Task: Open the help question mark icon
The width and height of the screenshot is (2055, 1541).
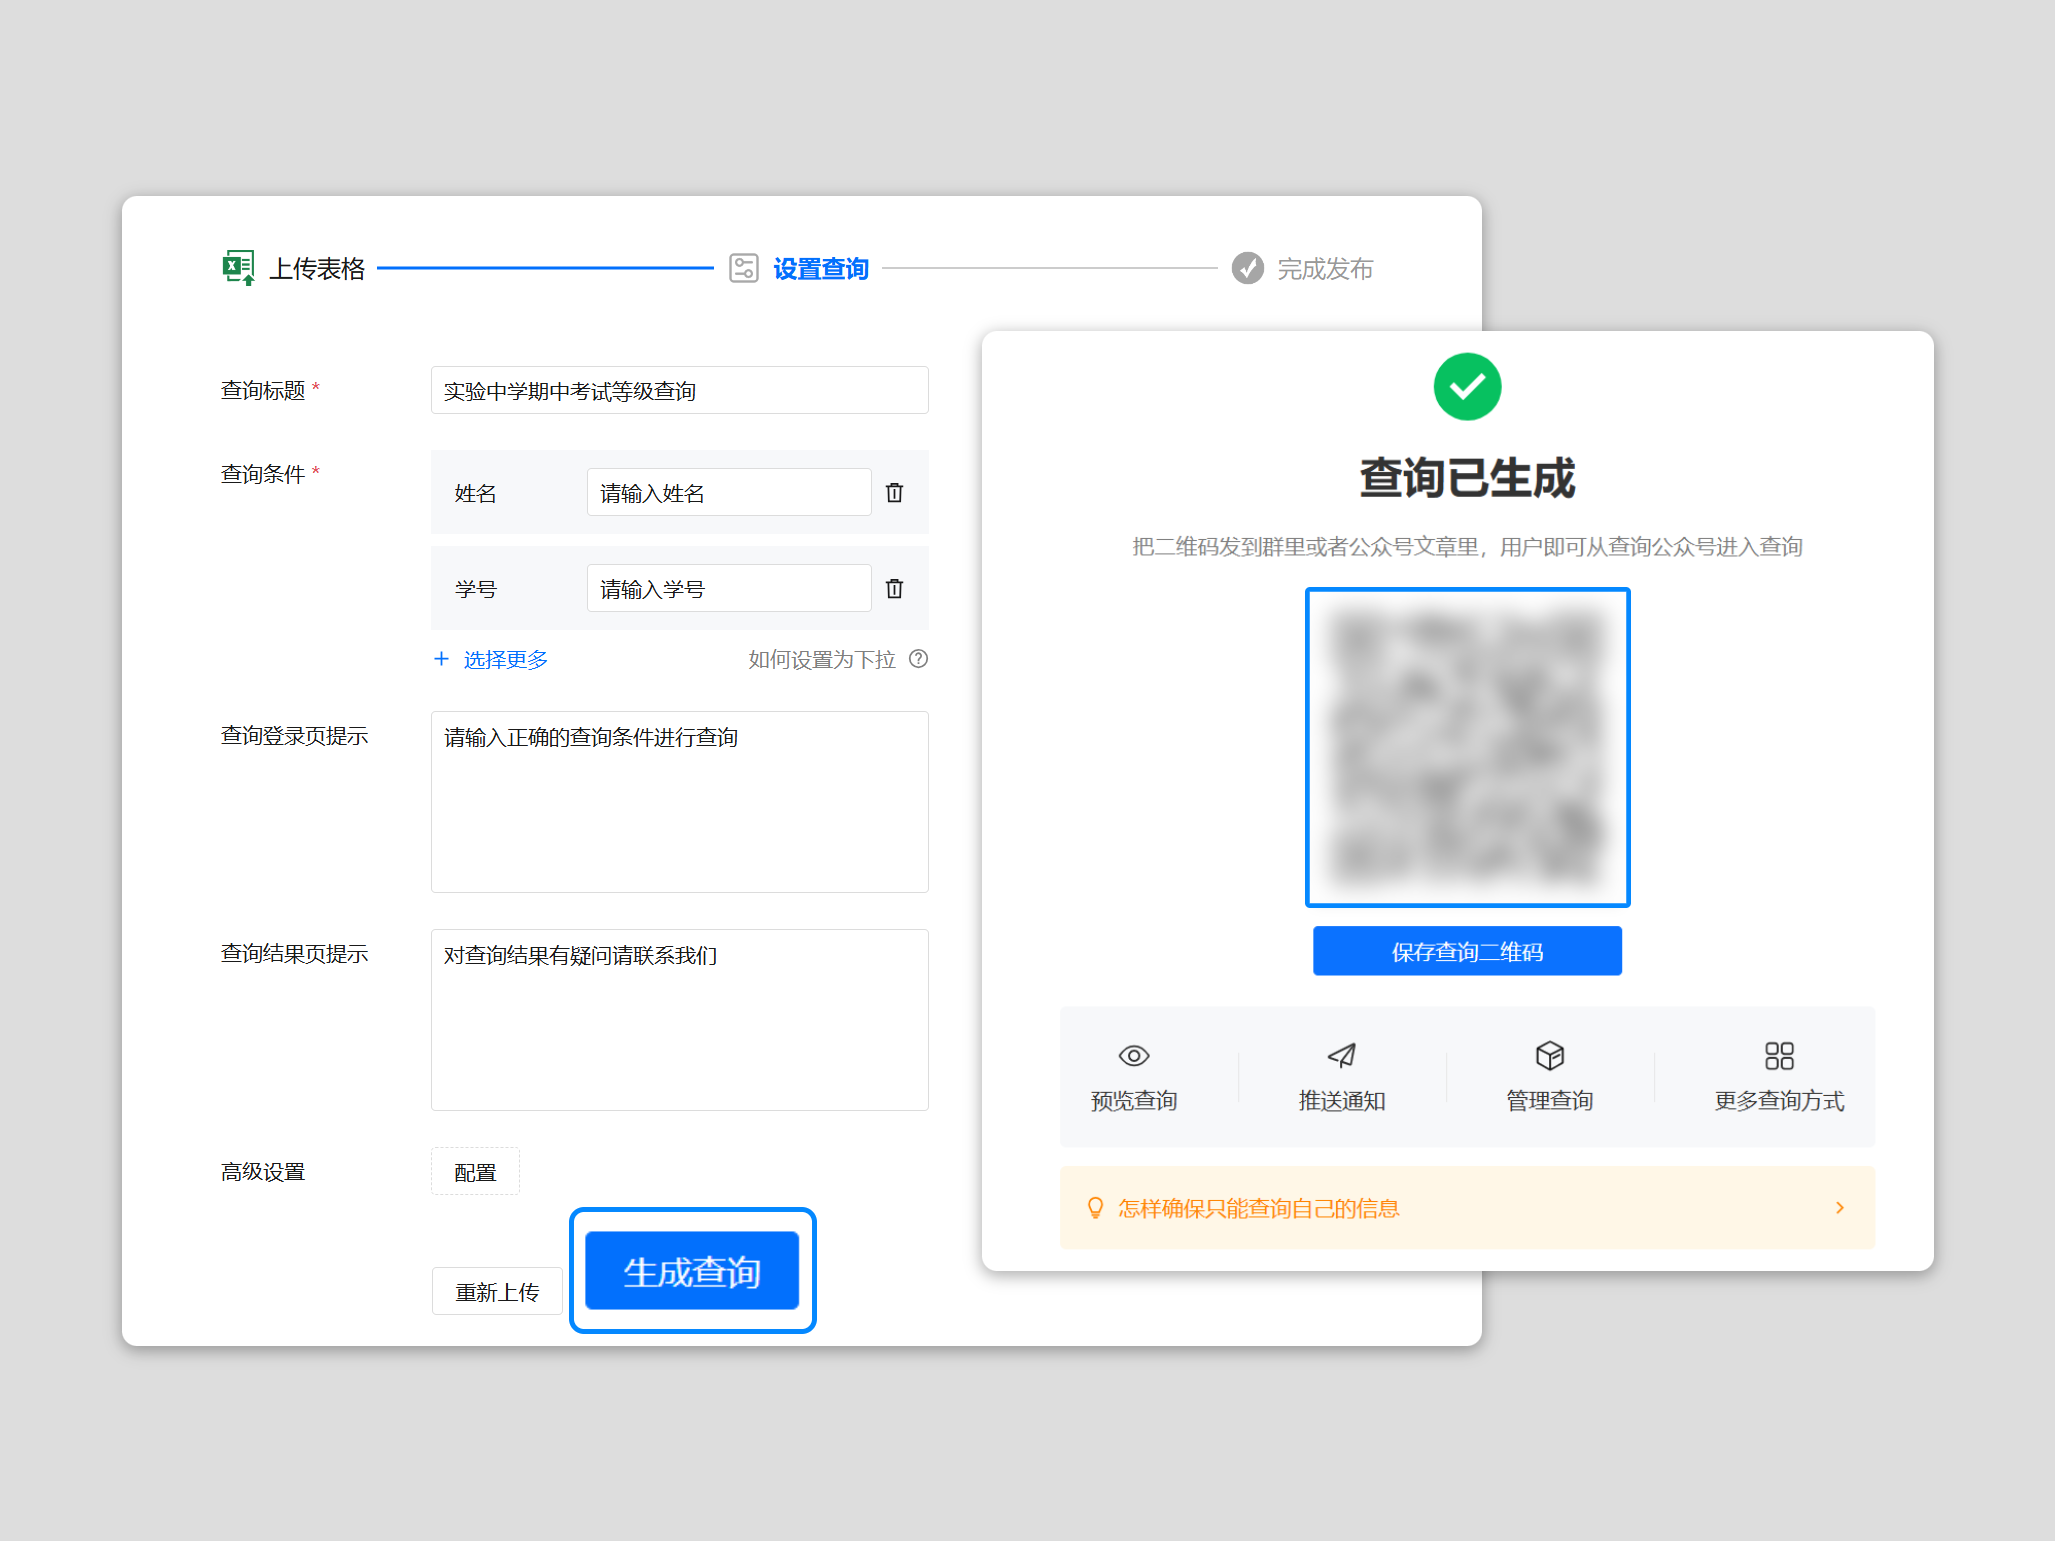Action: (x=918, y=659)
